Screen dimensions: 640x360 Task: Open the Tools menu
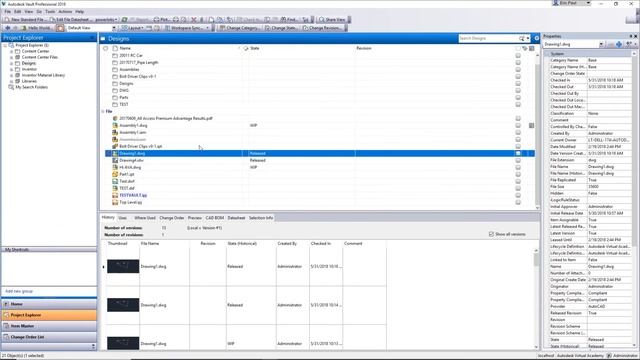(50, 12)
